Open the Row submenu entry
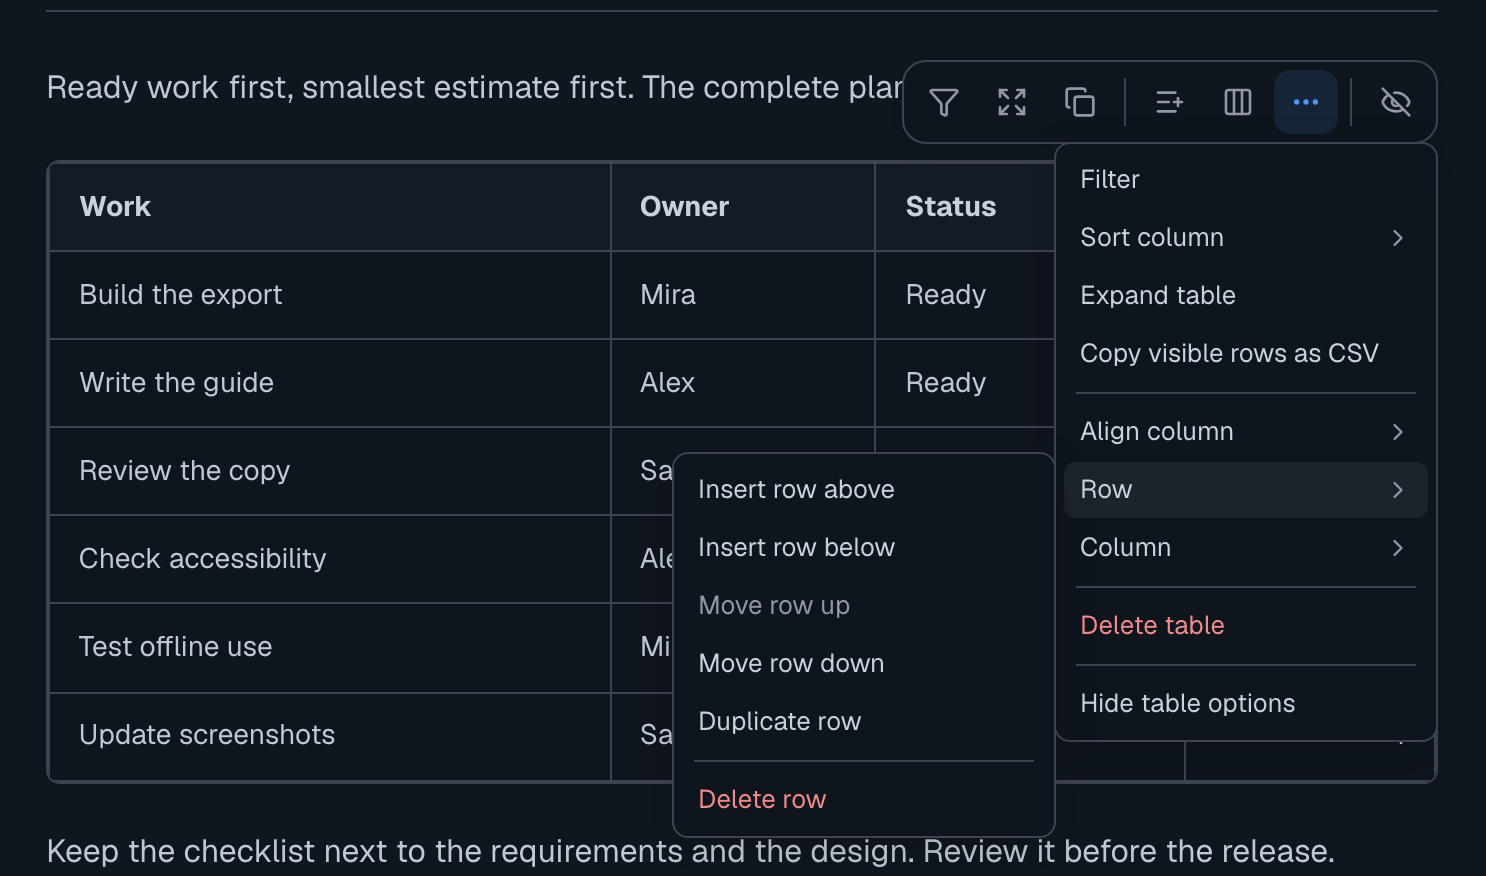1486x876 pixels. (1246, 490)
